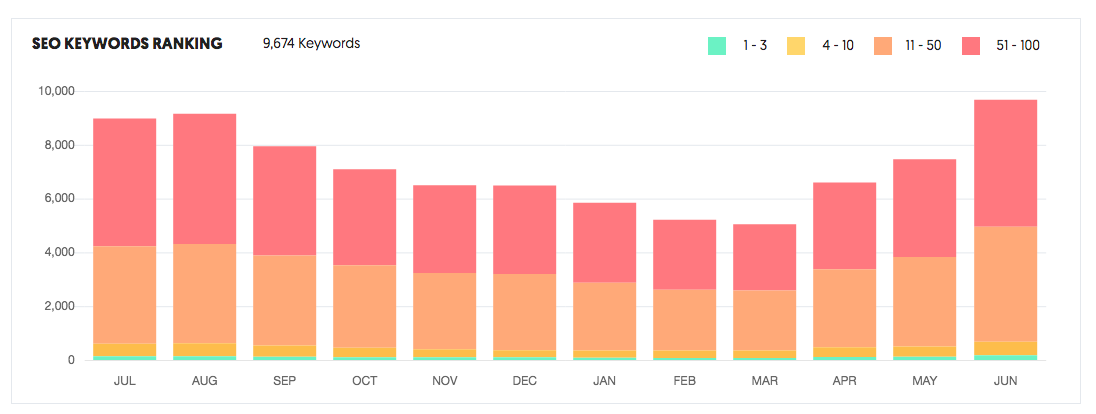Viewport: 1096px width, 414px height.
Task: Select the JUN bar's yellow 4-10 segment
Action: coord(1005,348)
